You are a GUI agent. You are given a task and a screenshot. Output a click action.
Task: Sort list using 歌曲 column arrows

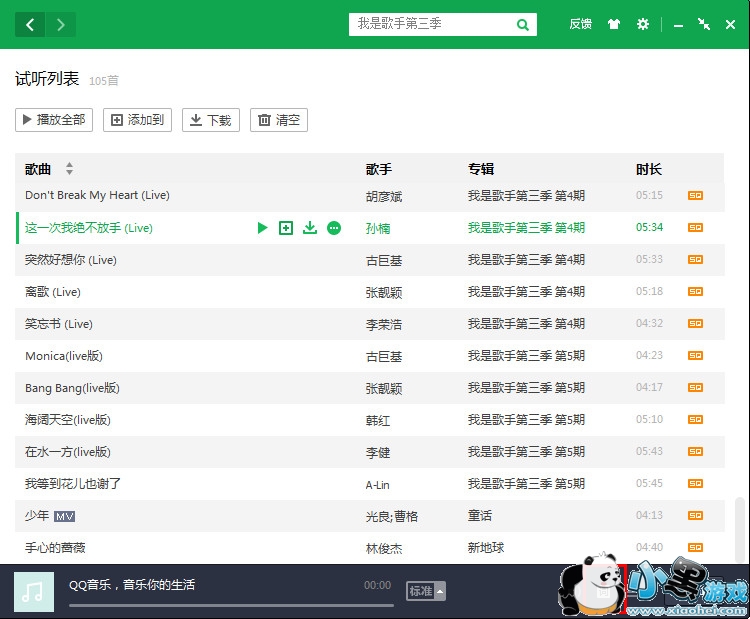(69, 169)
